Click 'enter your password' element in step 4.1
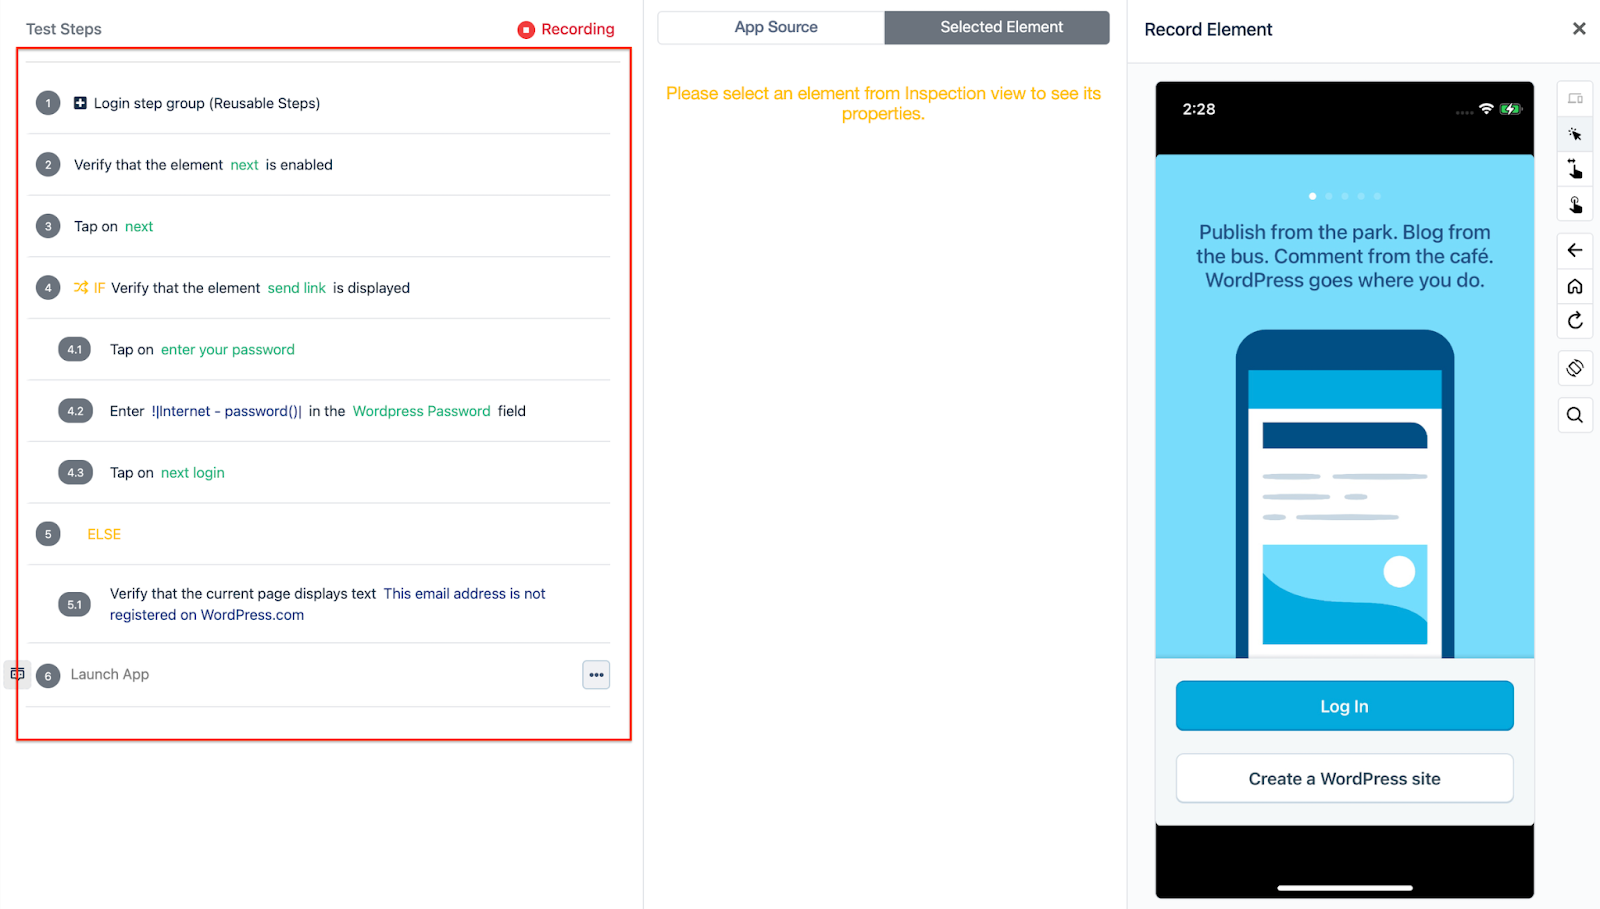1600x909 pixels. 228,350
